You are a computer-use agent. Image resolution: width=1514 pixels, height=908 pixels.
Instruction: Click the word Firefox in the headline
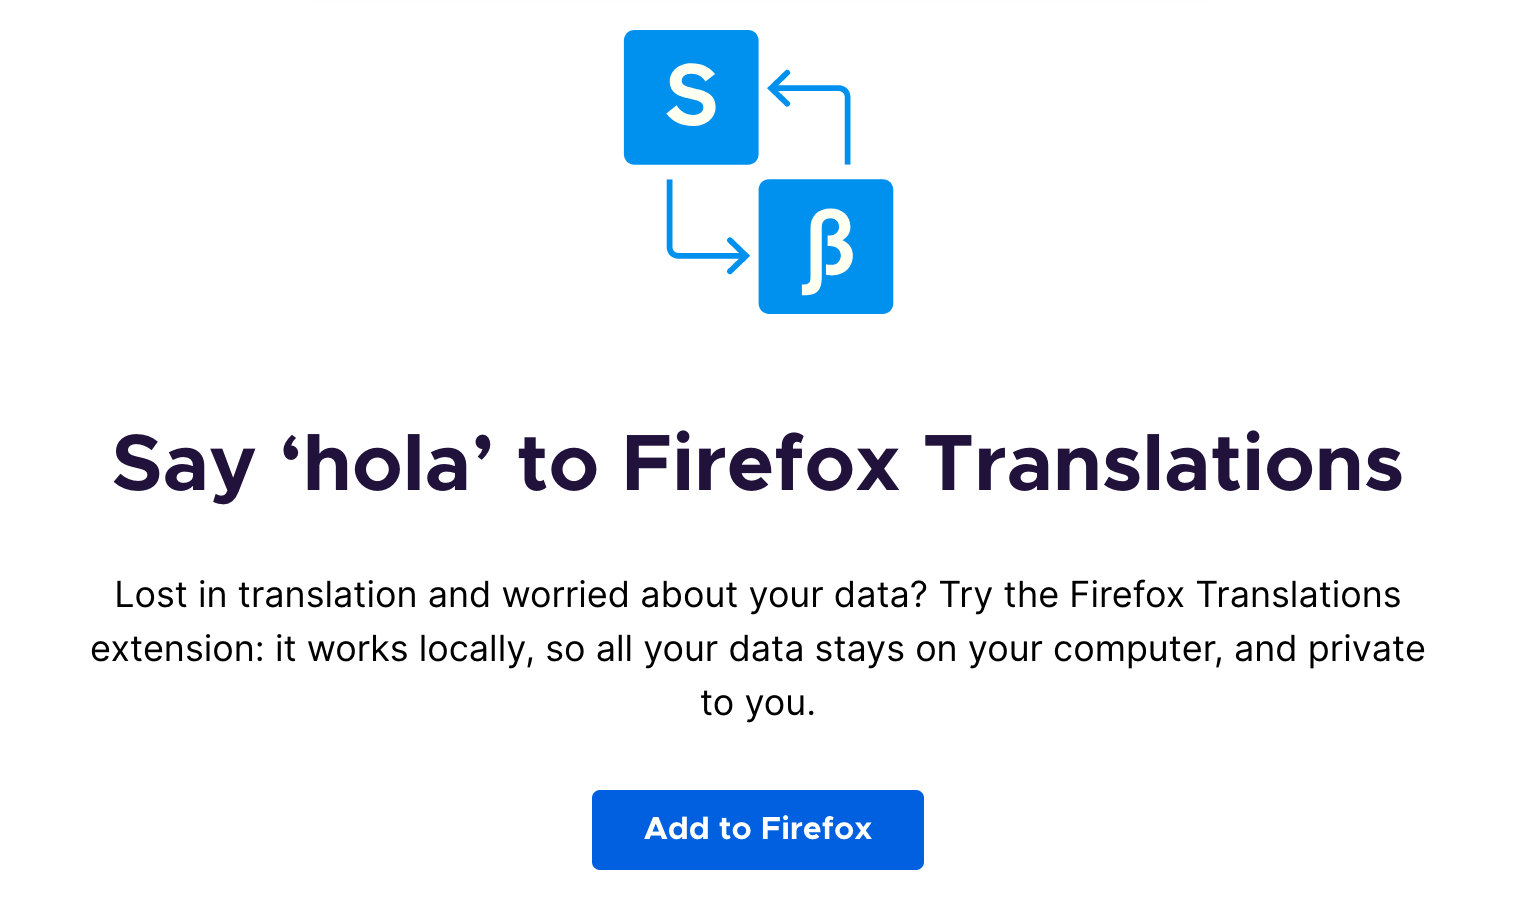coord(761,464)
